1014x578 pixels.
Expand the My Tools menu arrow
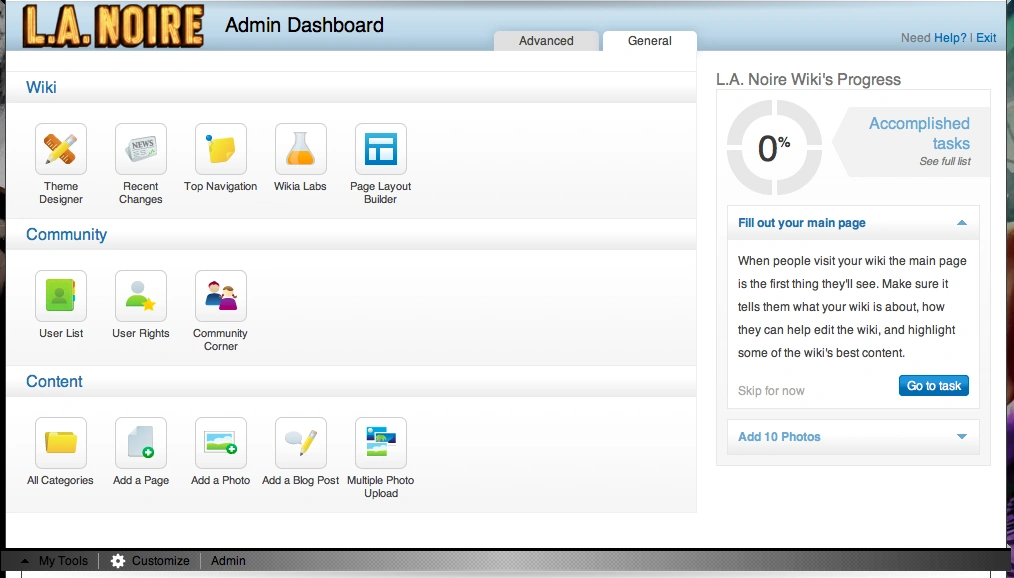[x=25, y=561]
